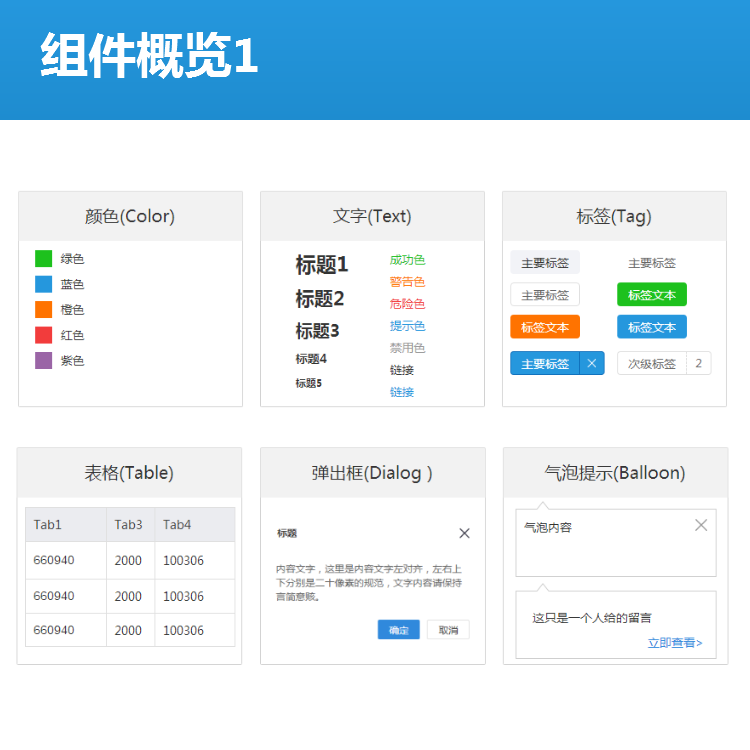Click the 提示色 blue text
Screen dimensions: 750x750
tap(407, 326)
